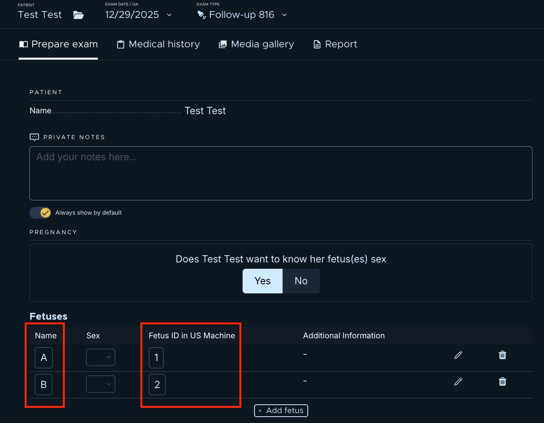The width and height of the screenshot is (544, 423).
Task: Select Yes for knowing fetus sex
Action: [262, 281]
